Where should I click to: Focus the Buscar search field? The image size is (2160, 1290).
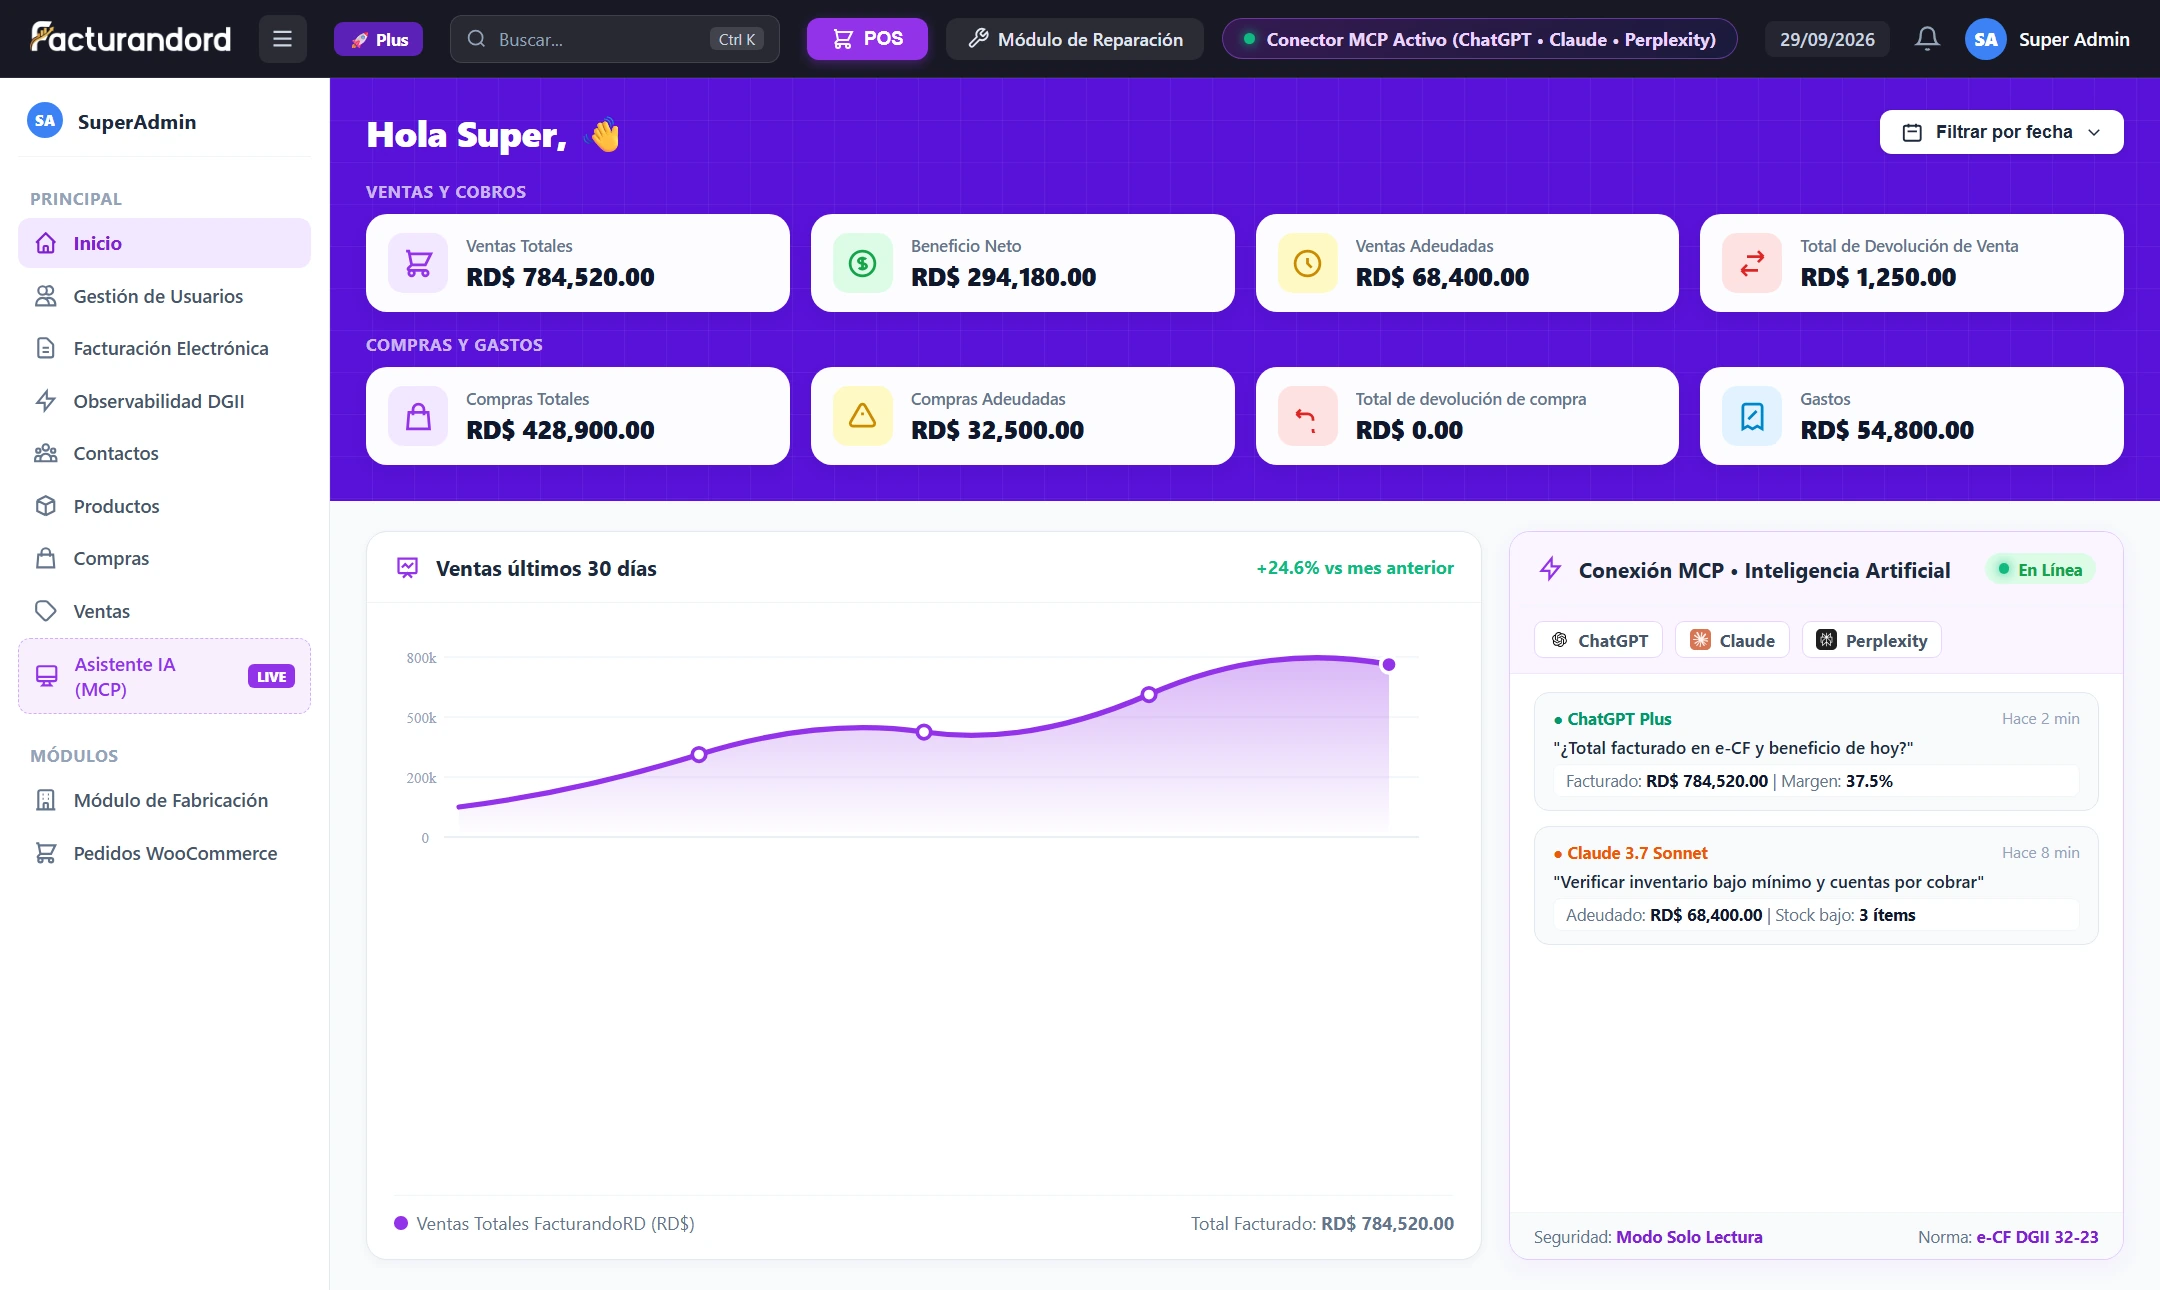coord(614,39)
